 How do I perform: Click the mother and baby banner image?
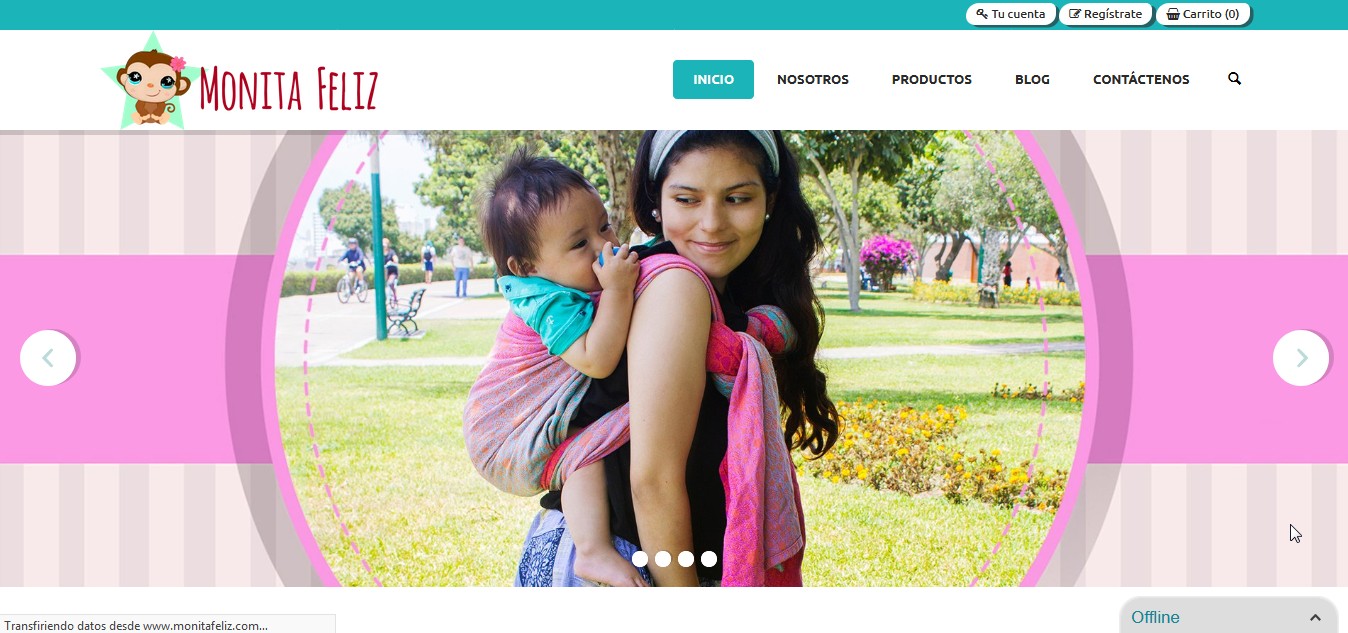[674, 358]
